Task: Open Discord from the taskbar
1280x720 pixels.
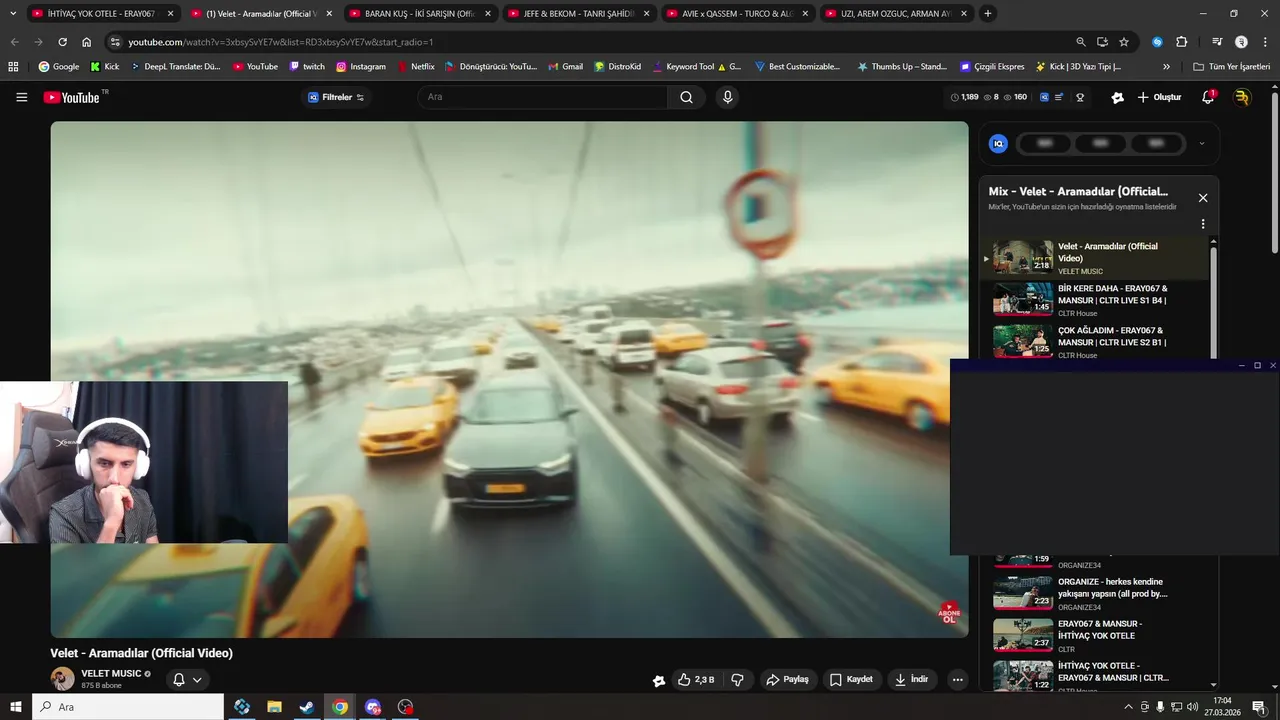Action: pos(373,707)
